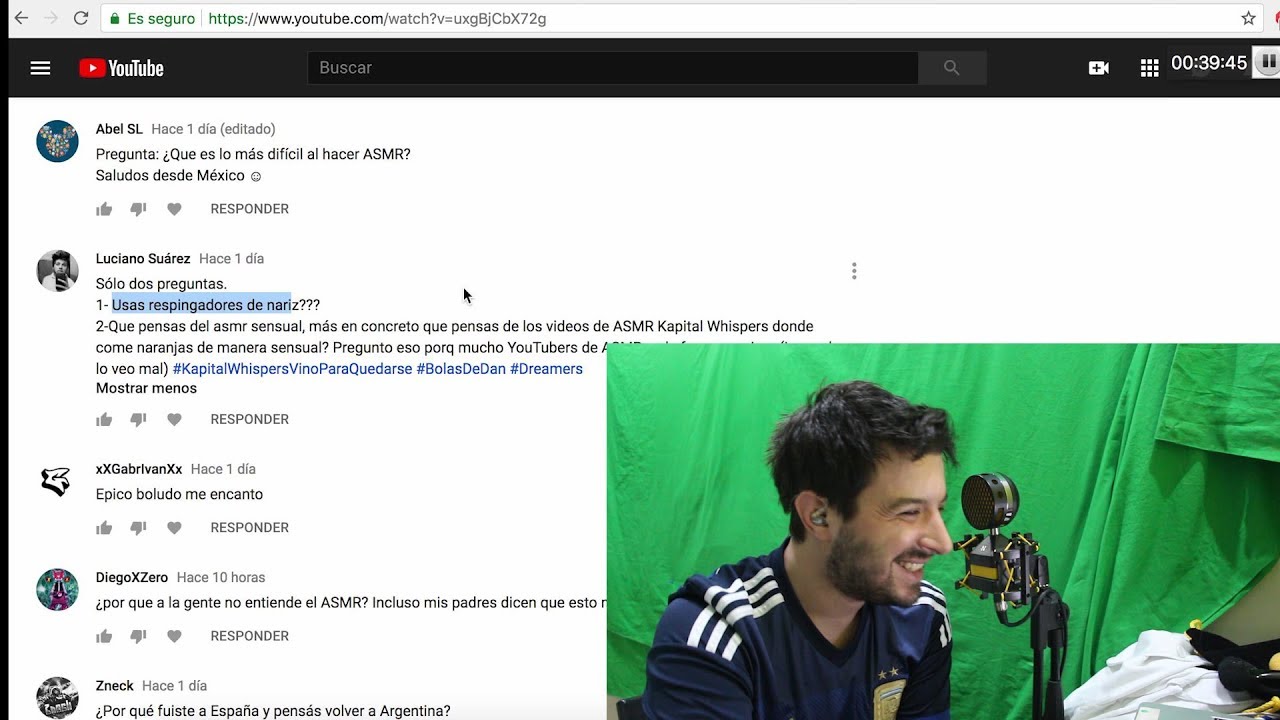The image size is (1280, 720).
Task: Dislike xXGabrIvanXx's comment
Action: click(x=139, y=528)
